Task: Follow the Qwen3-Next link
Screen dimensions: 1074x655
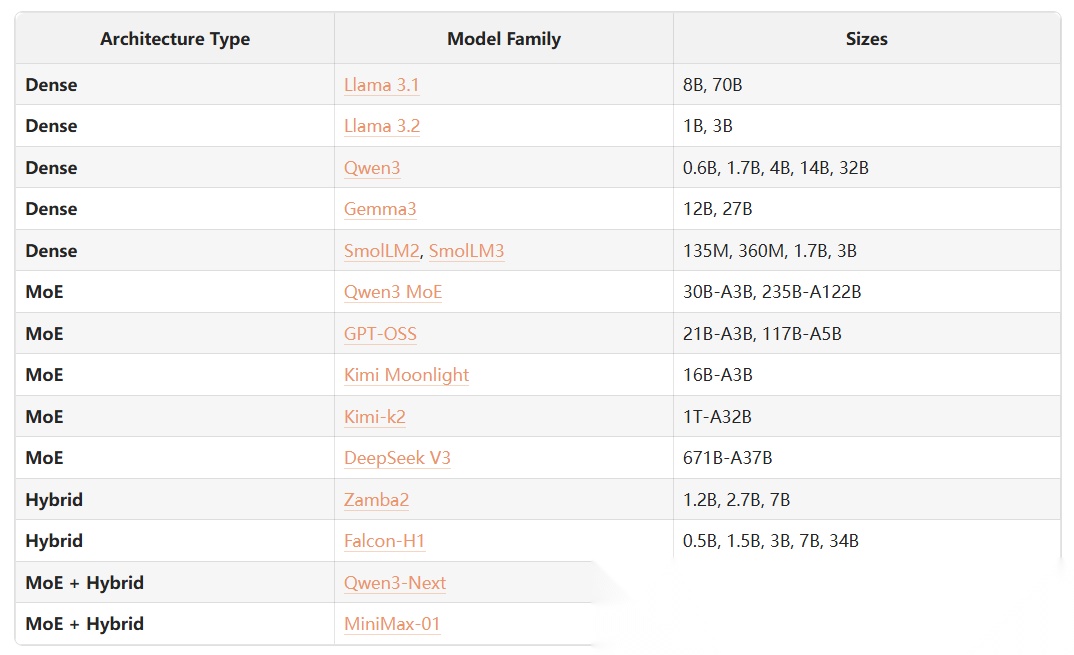Action: coord(395,583)
